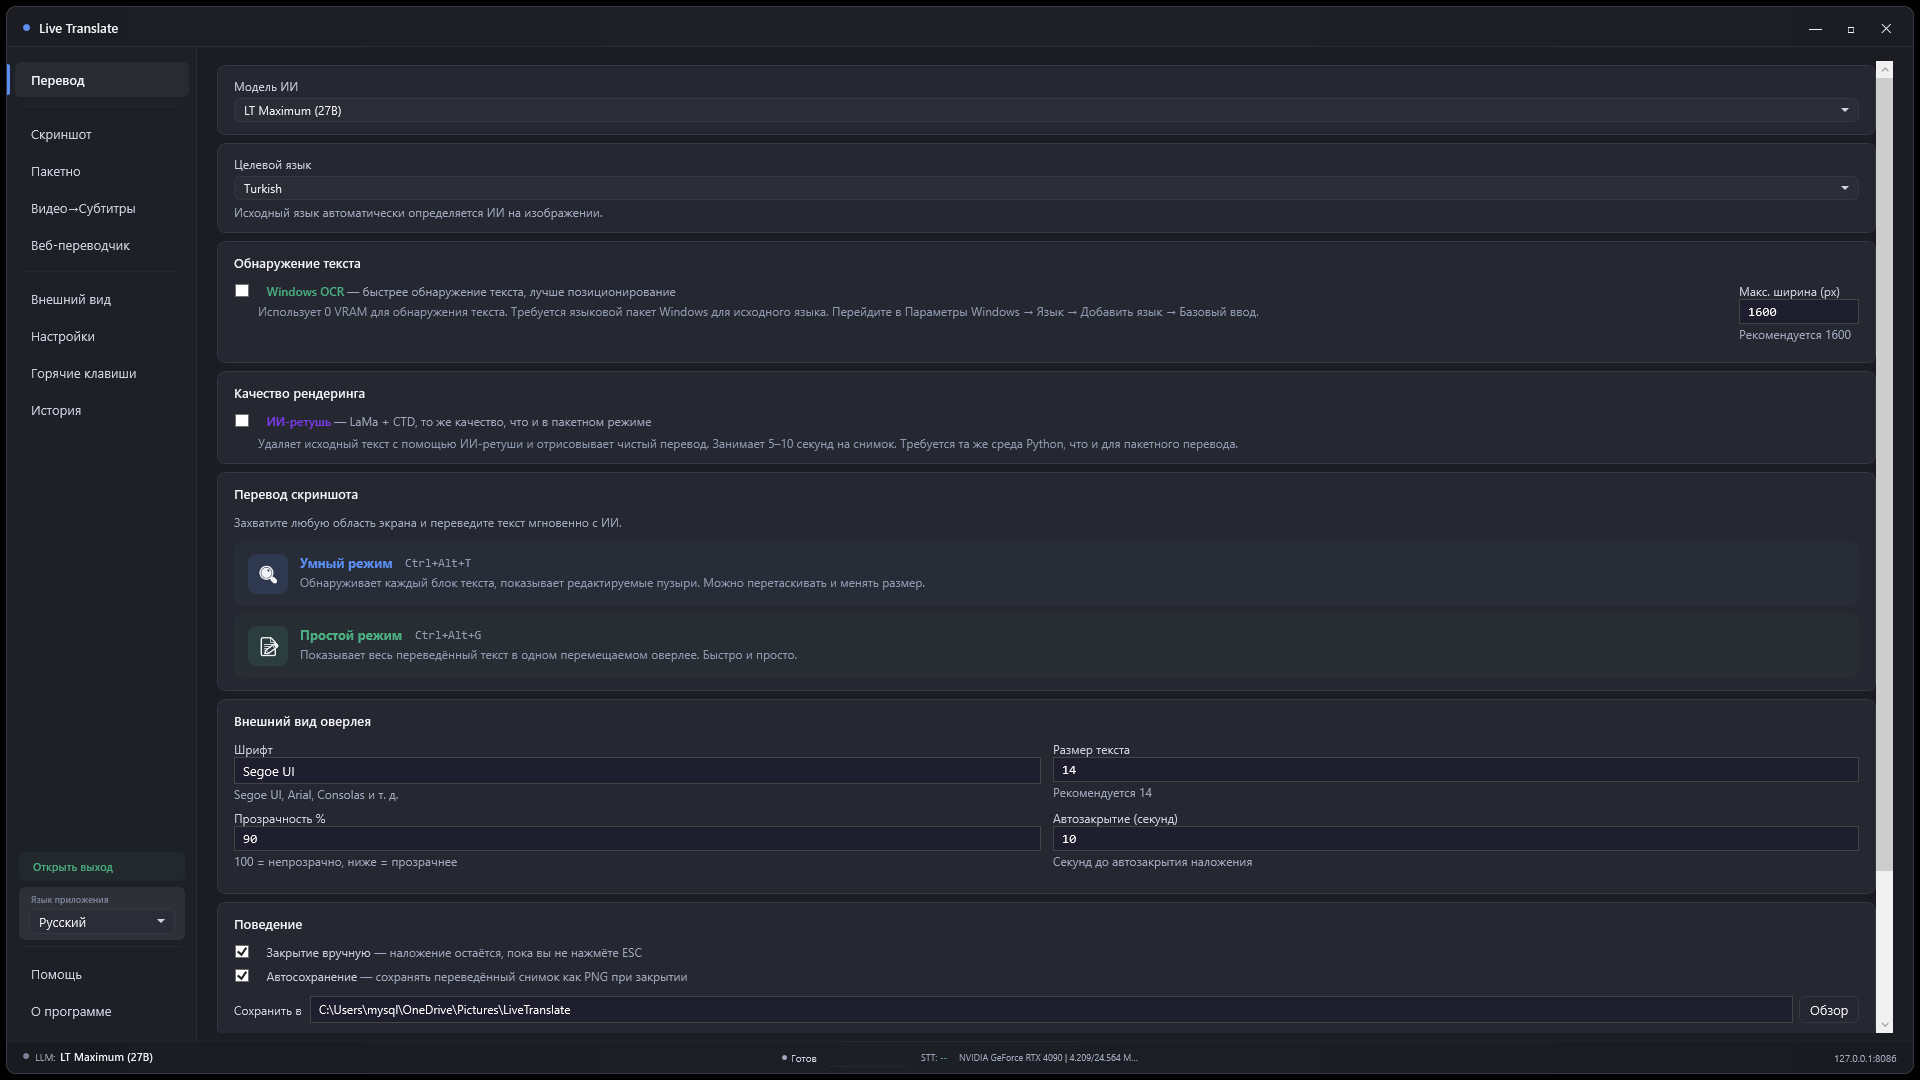Viewport: 1920px width, 1080px height.
Task: Click the Сохранить в path field
Action: [1051, 1010]
